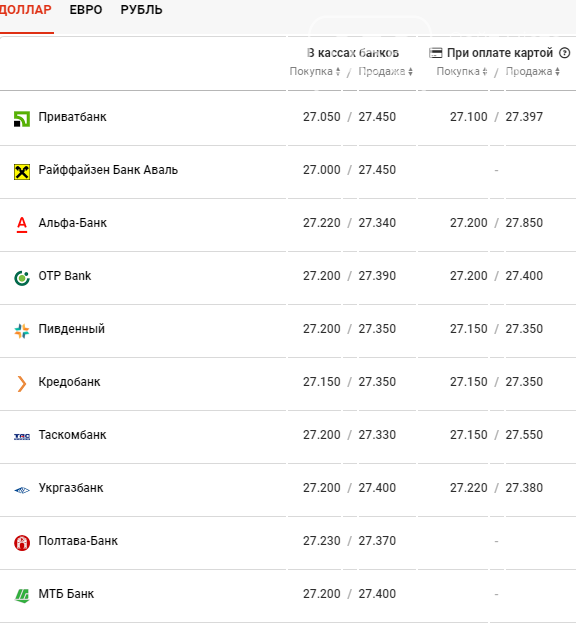
Task: Open the Альфа-Банк link
Action: (x=73, y=222)
